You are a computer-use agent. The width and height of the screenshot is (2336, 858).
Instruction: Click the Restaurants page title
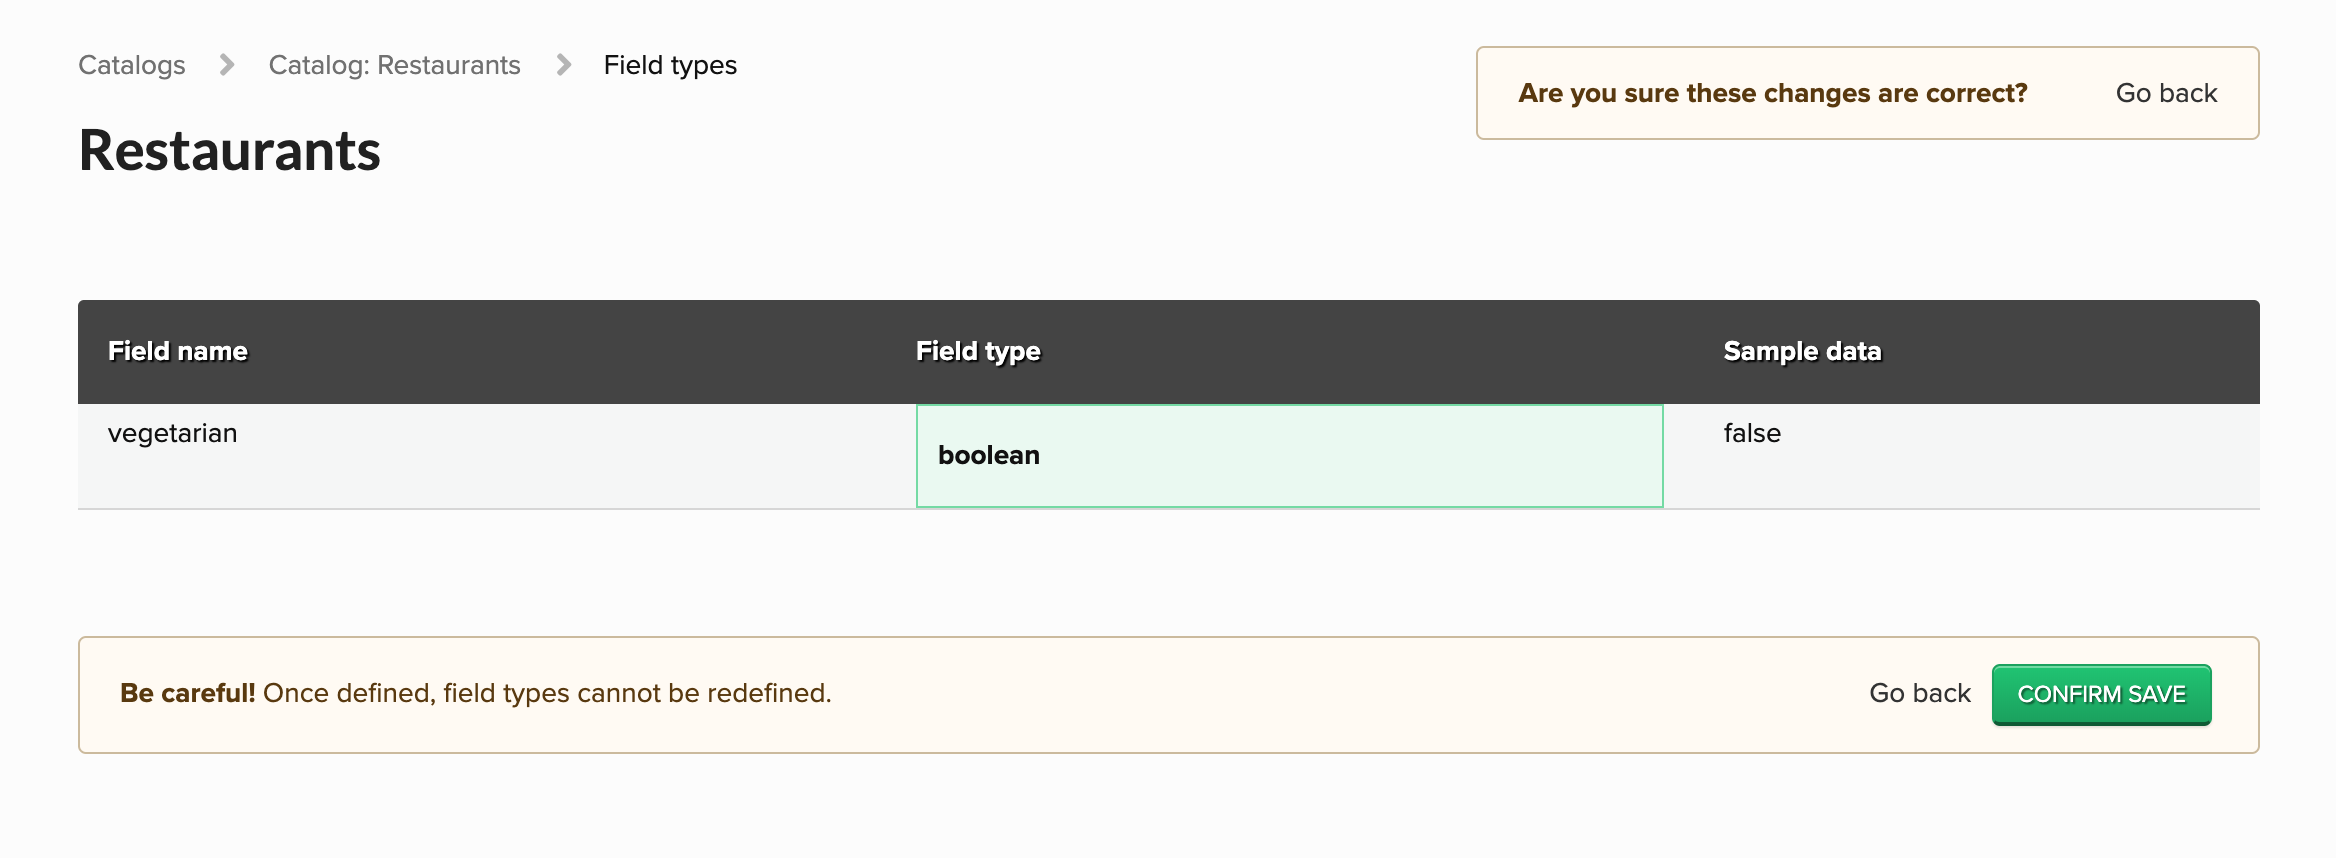(229, 152)
